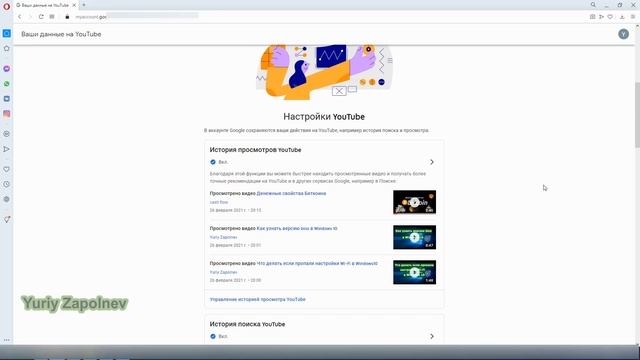Click the 'Ваши данные на YouTube' page header
The width and height of the screenshot is (640, 360).
point(61,34)
